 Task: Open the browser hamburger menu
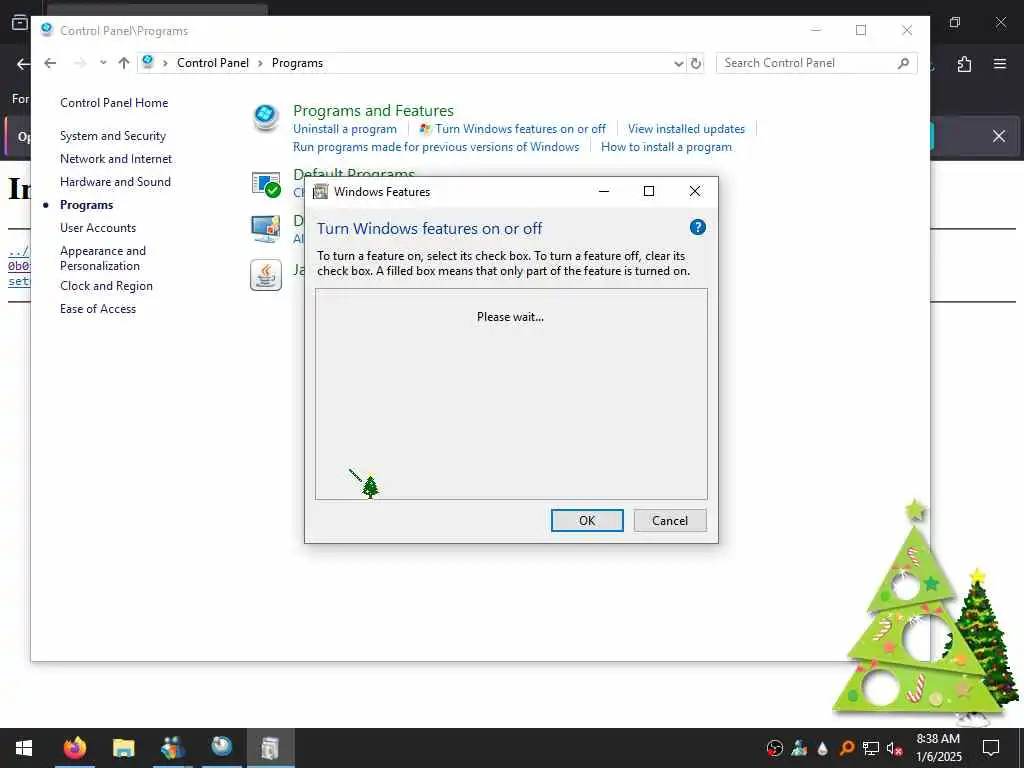[x=999, y=64]
